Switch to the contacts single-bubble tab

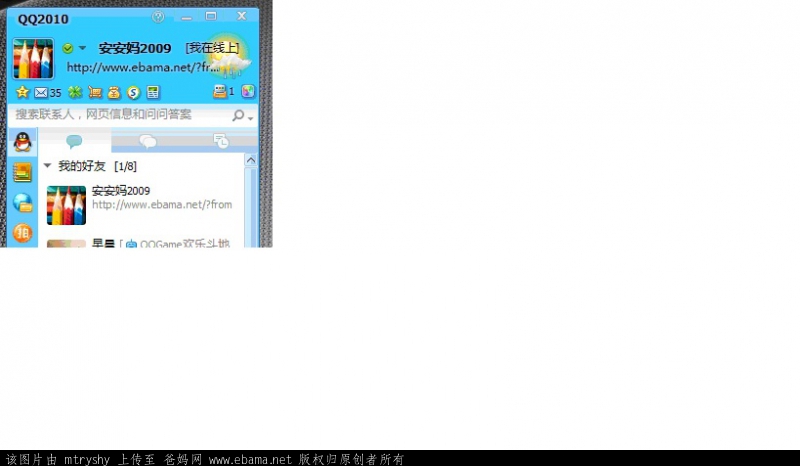click(74, 141)
